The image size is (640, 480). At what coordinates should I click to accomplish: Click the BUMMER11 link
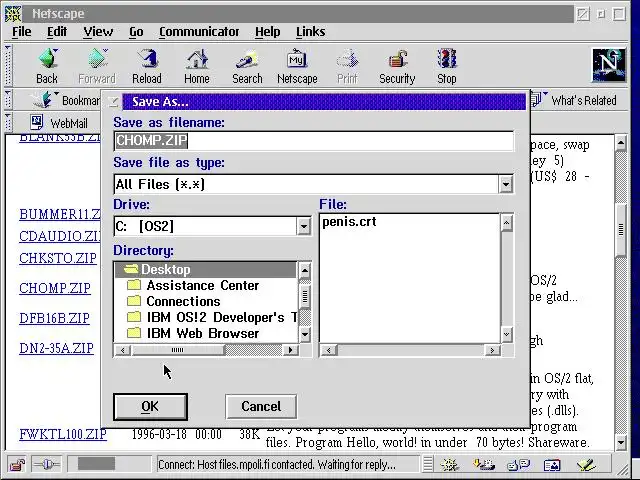coord(60,214)
